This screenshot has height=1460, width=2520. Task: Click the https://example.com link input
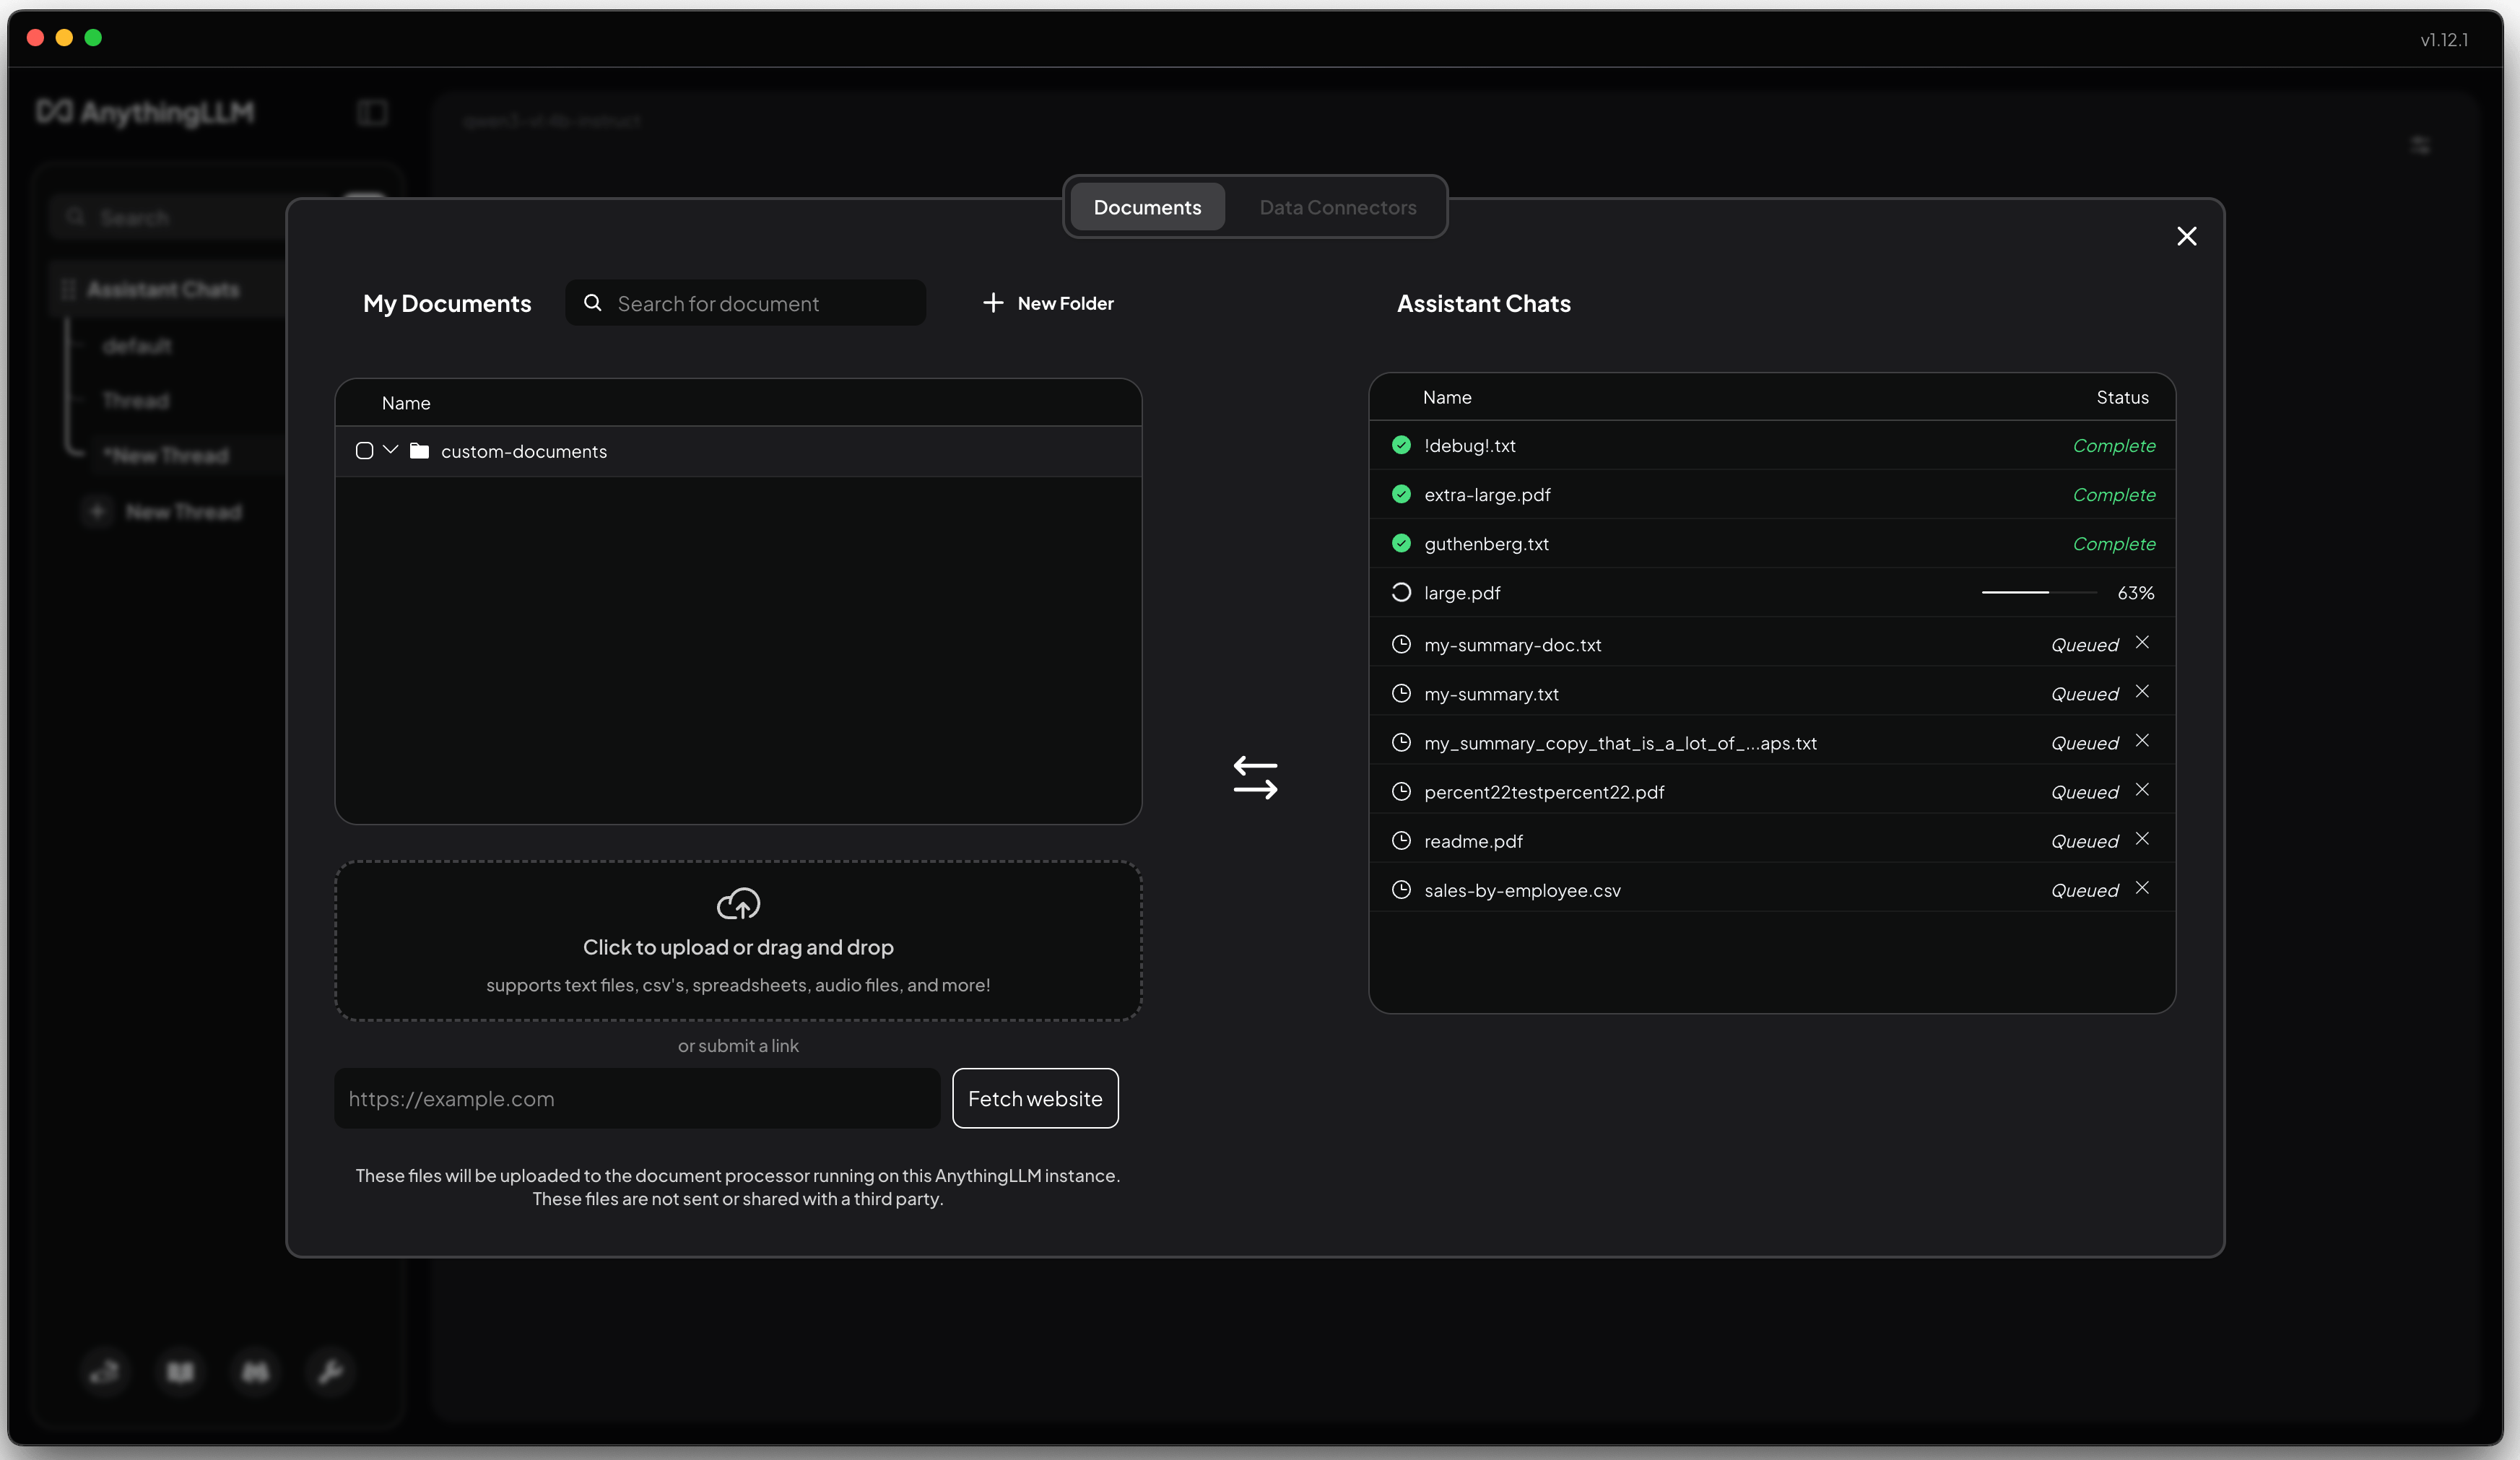[x=637, y=1098]
